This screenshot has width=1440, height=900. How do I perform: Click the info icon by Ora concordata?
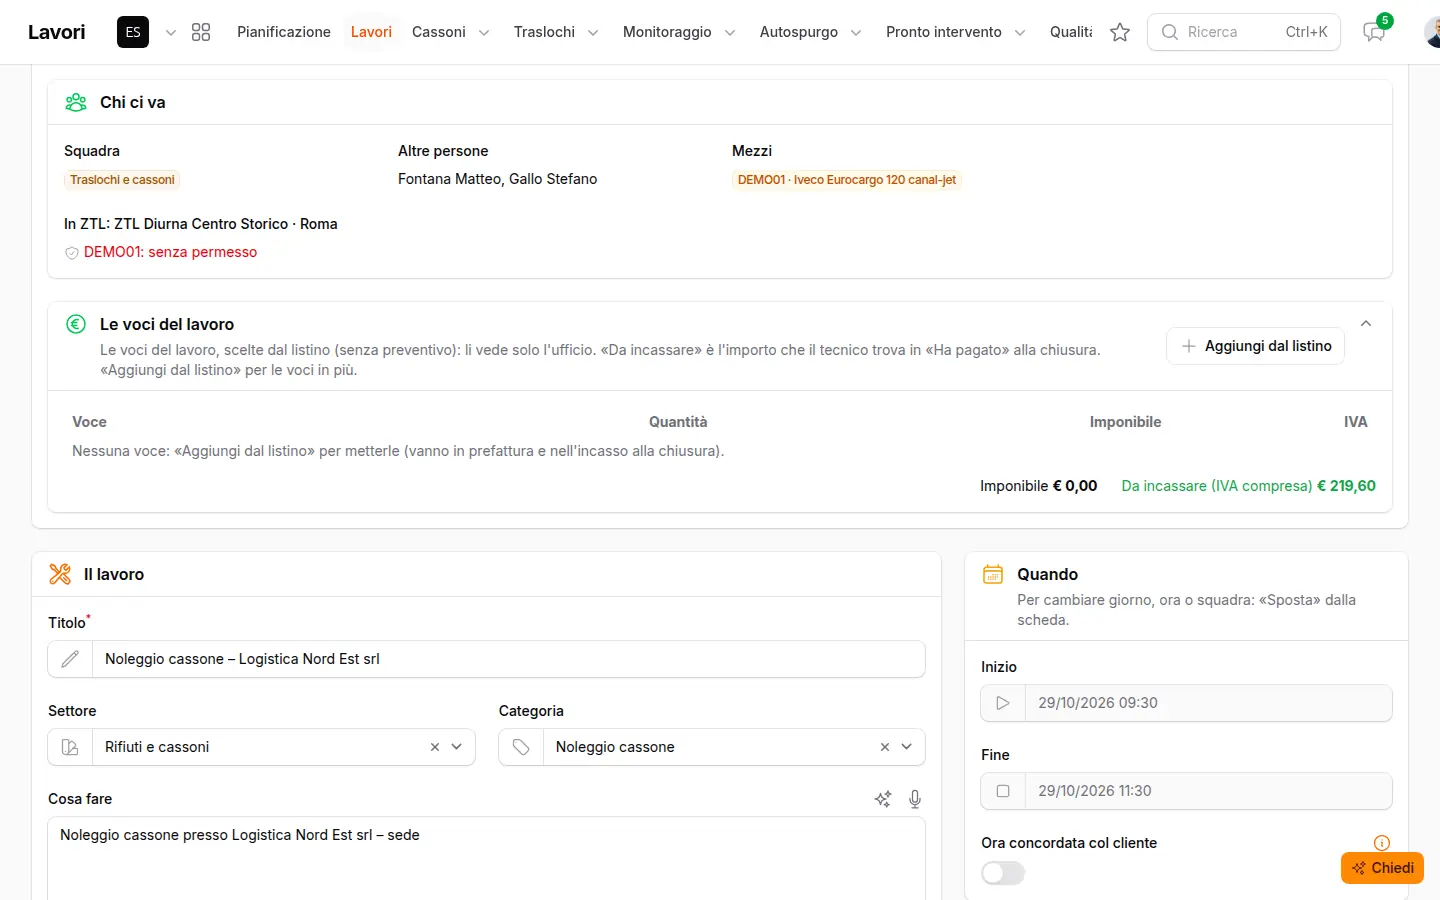tap(1382, 843)
